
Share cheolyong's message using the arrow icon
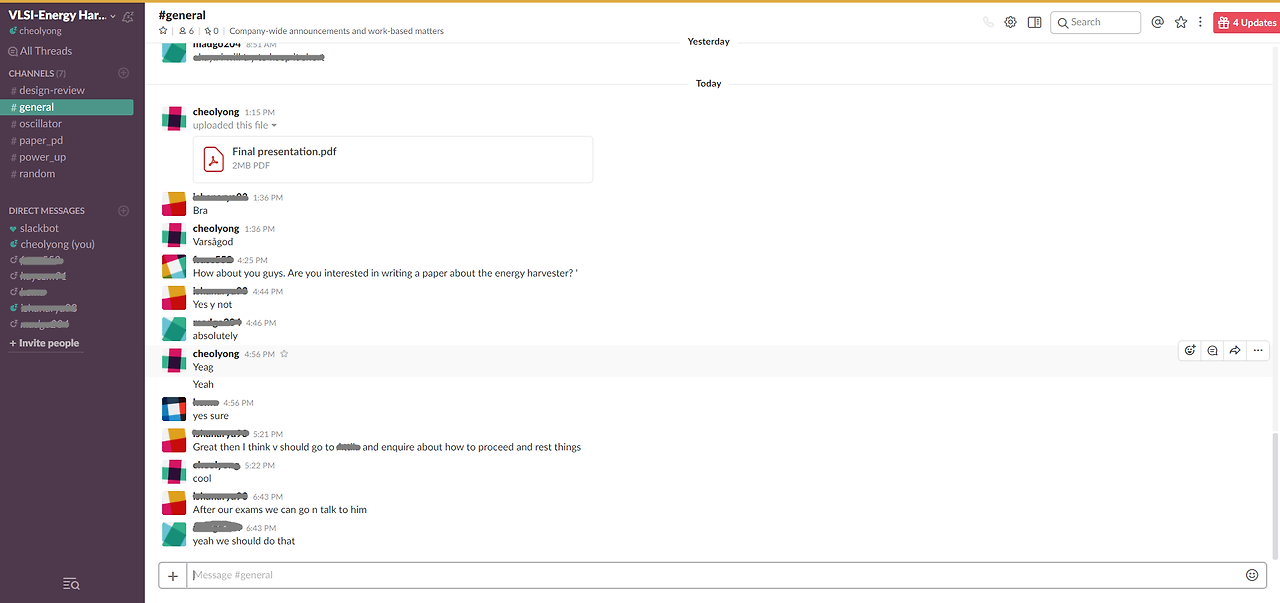[x=1235, y=350]
